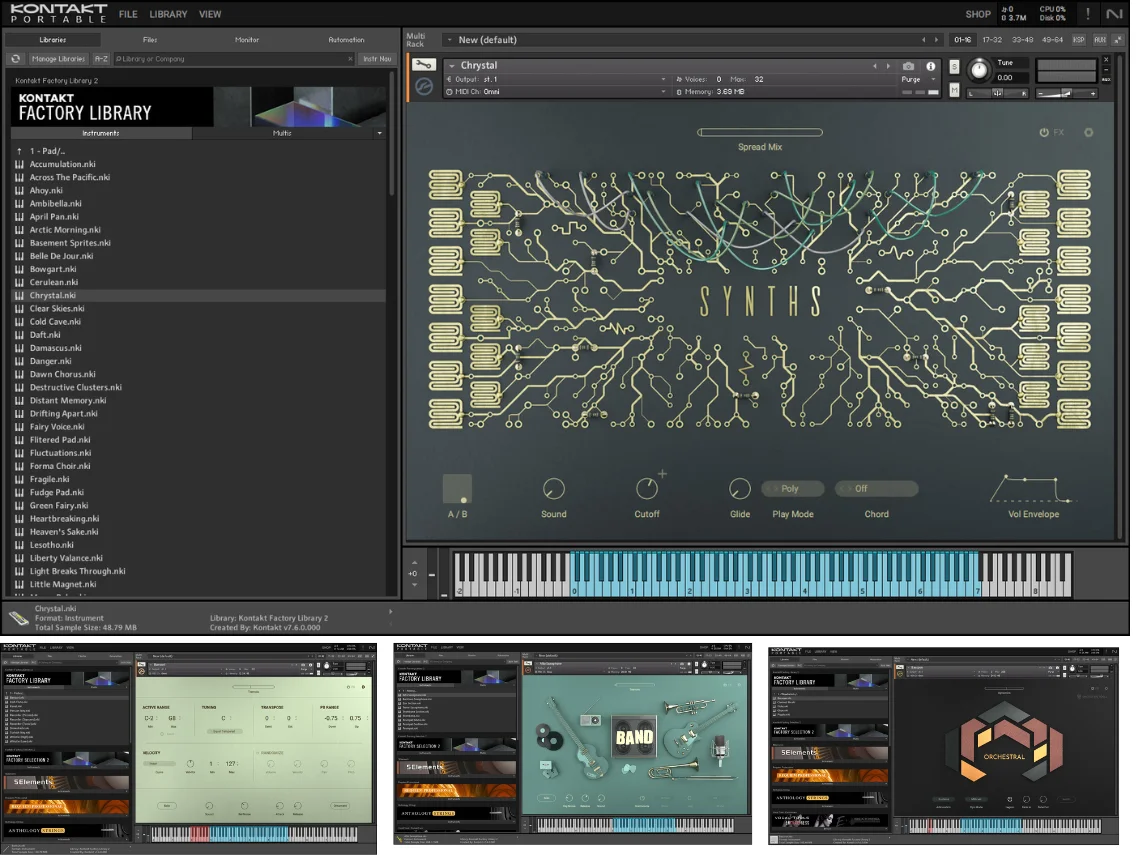Click the Vol Envelope shape icon

point(1033,489)
